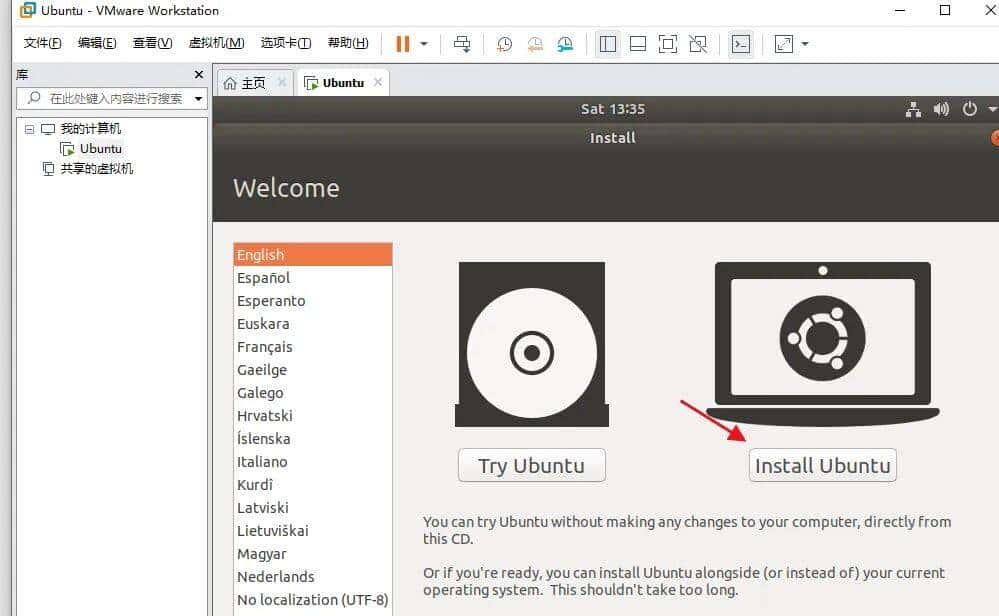
Task: Toggle the thumbnail bar view
Action: [x=637, y=43]
